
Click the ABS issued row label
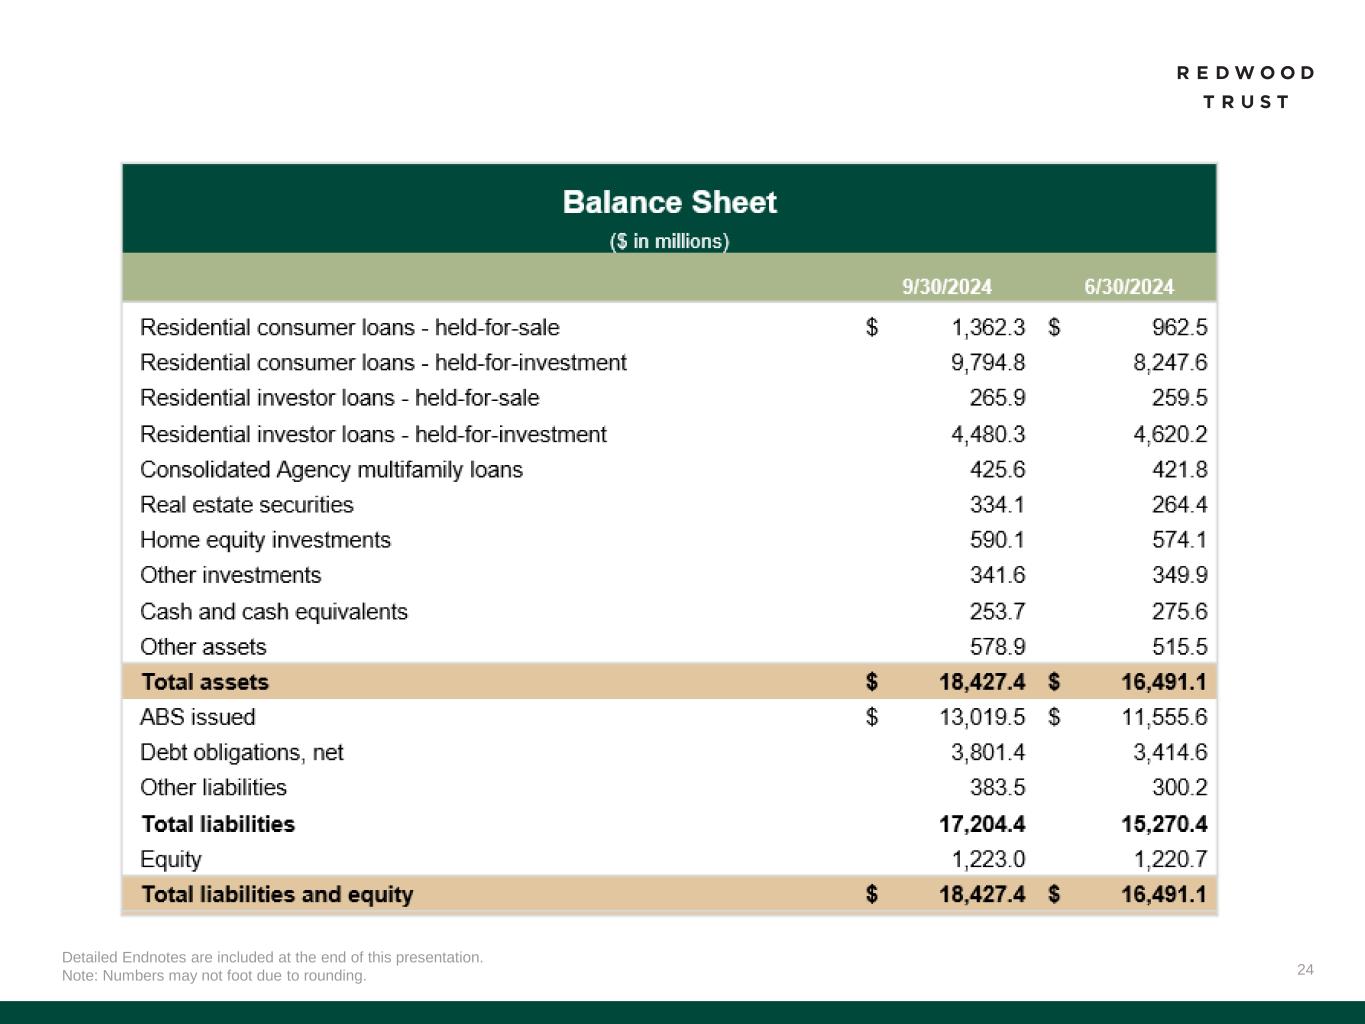pyautogui.click(x=197, y=717)
